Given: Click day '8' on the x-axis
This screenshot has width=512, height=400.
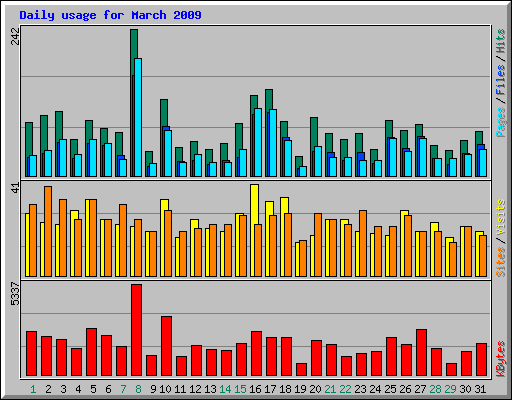Looking at the screenshot, I should coord(138,389).
